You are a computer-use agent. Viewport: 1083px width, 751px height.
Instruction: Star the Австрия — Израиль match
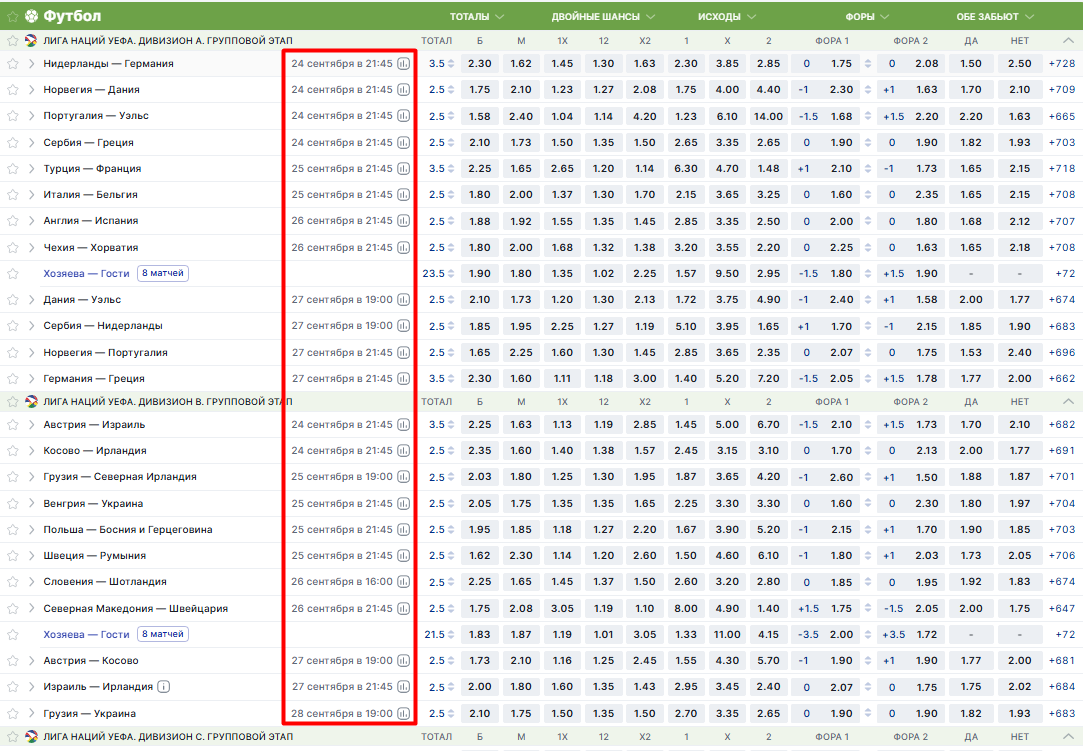[x=12, y=425]
